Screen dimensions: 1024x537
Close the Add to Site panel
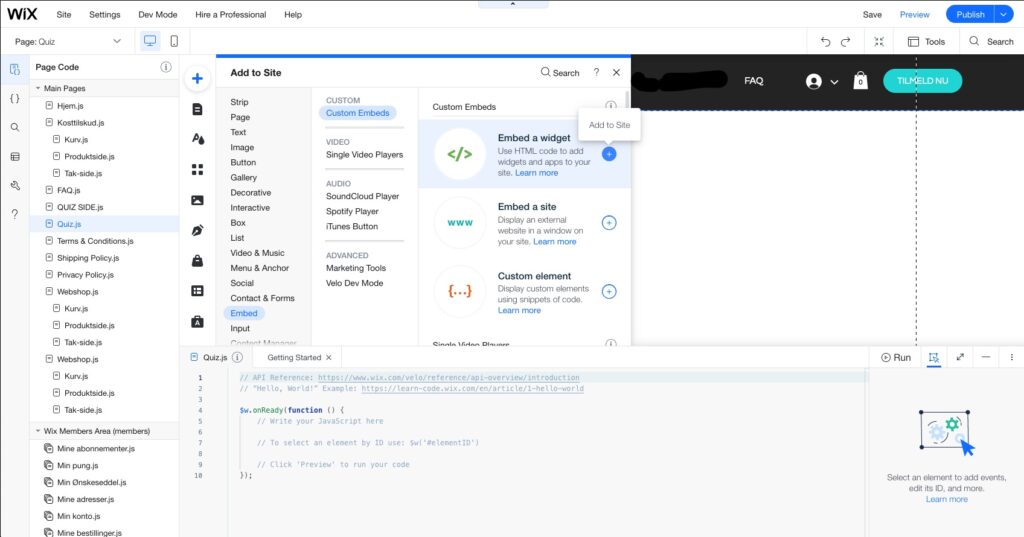pyautogui.click(x=616, y=73)
